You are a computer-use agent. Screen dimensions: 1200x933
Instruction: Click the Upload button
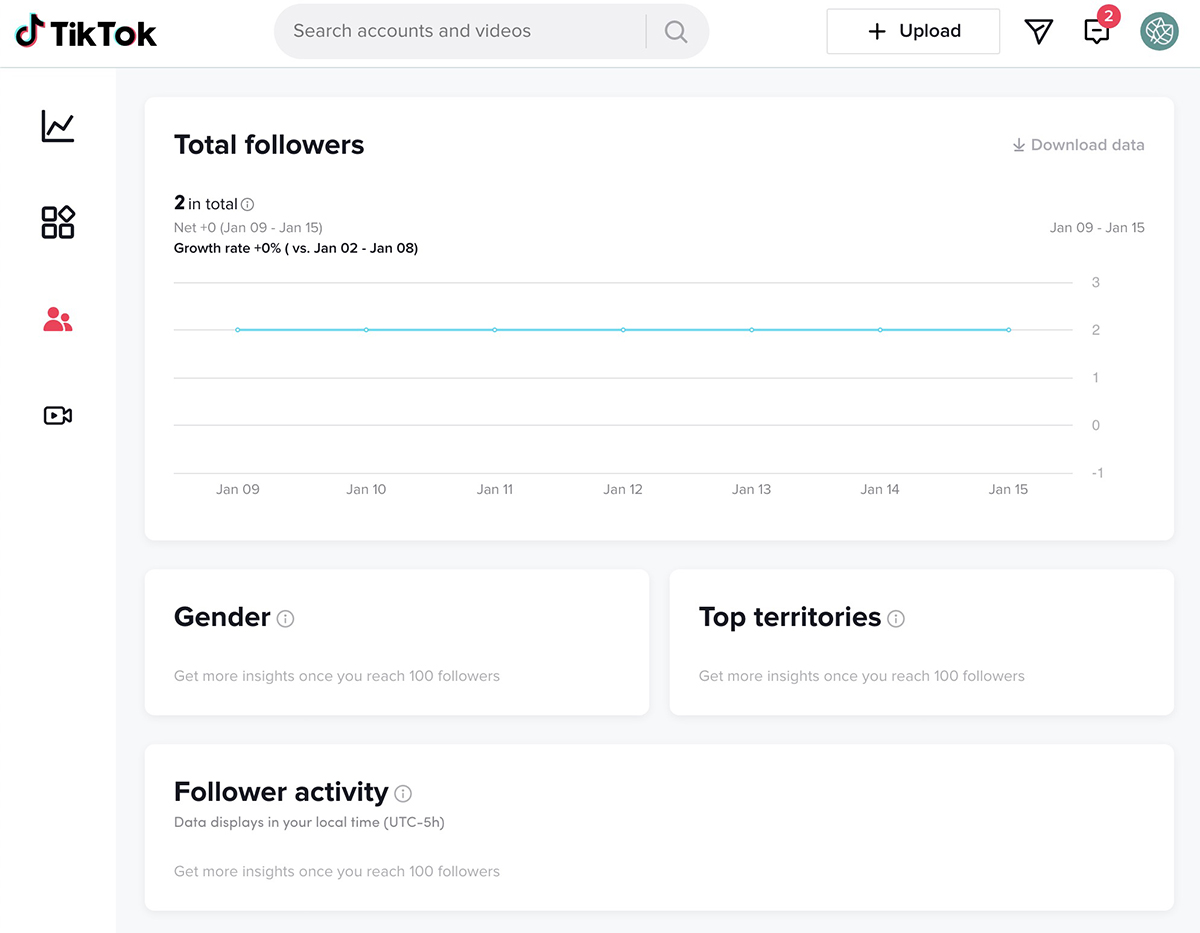[913, 32]
